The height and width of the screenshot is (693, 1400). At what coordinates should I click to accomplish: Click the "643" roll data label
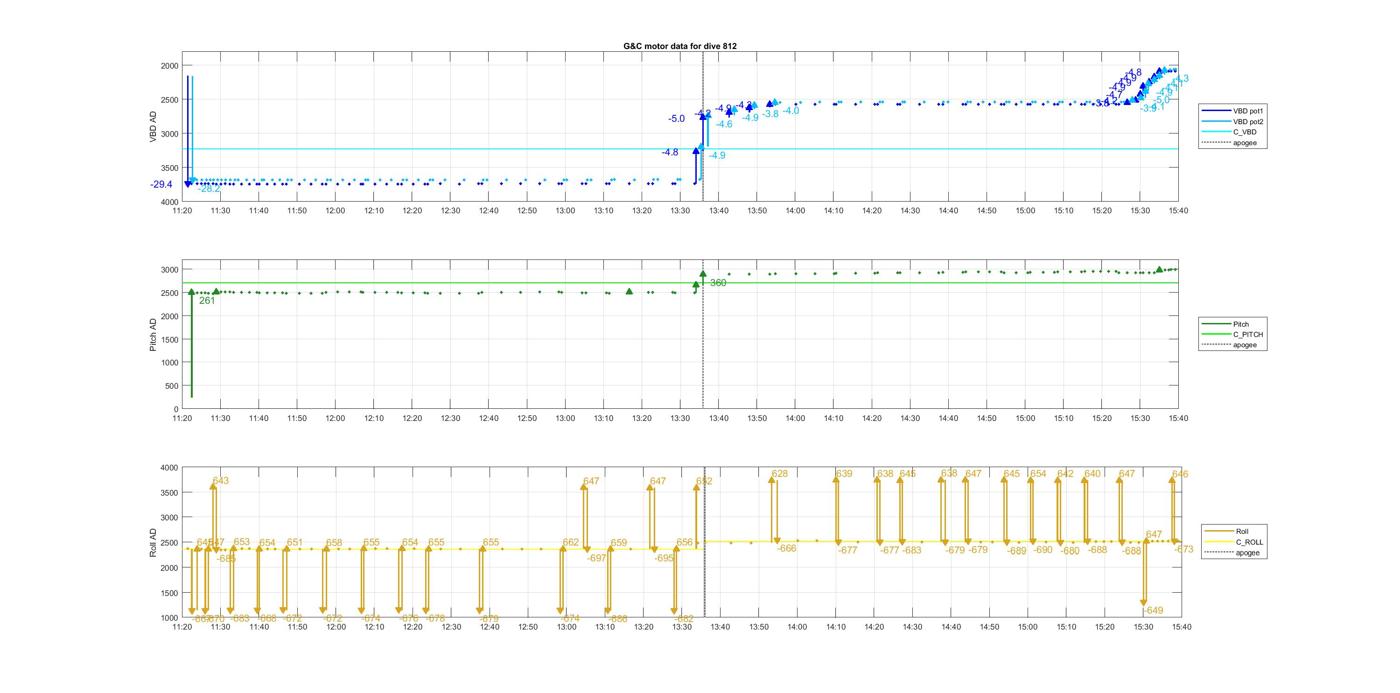(x=220, y=481)
